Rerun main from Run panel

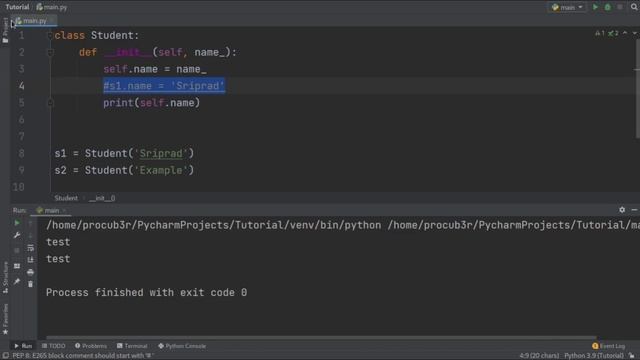pyautogui.click(x=17, y=223)
